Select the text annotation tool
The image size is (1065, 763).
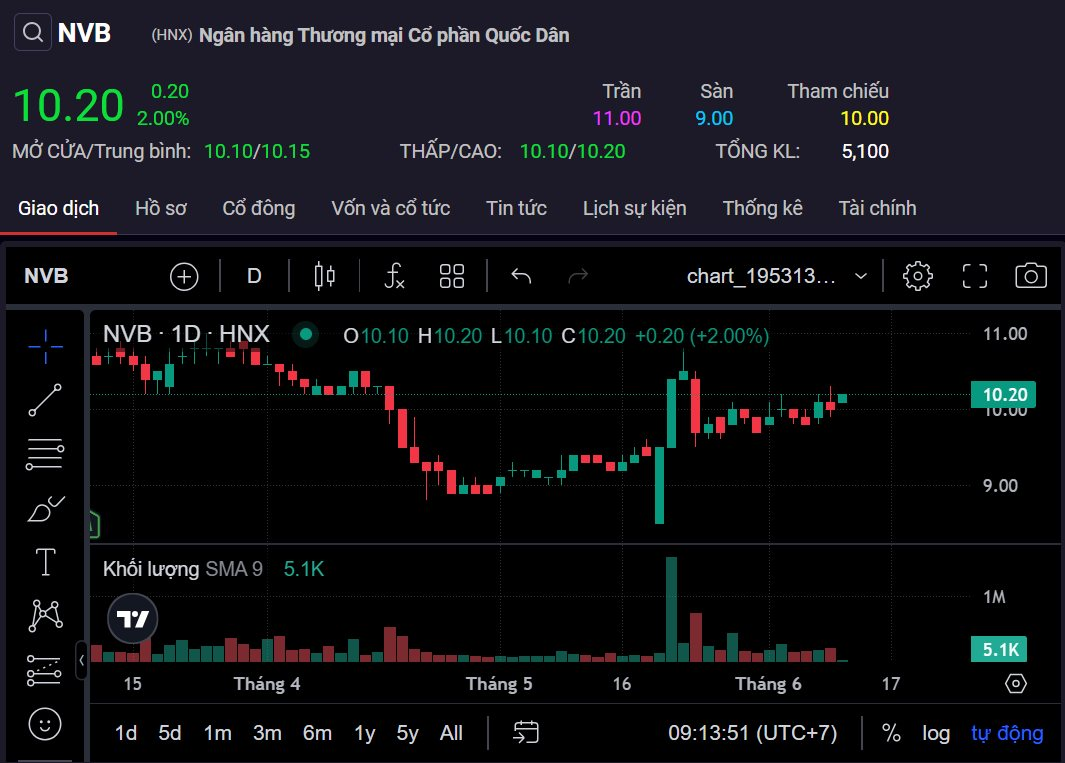click(45, 561)
